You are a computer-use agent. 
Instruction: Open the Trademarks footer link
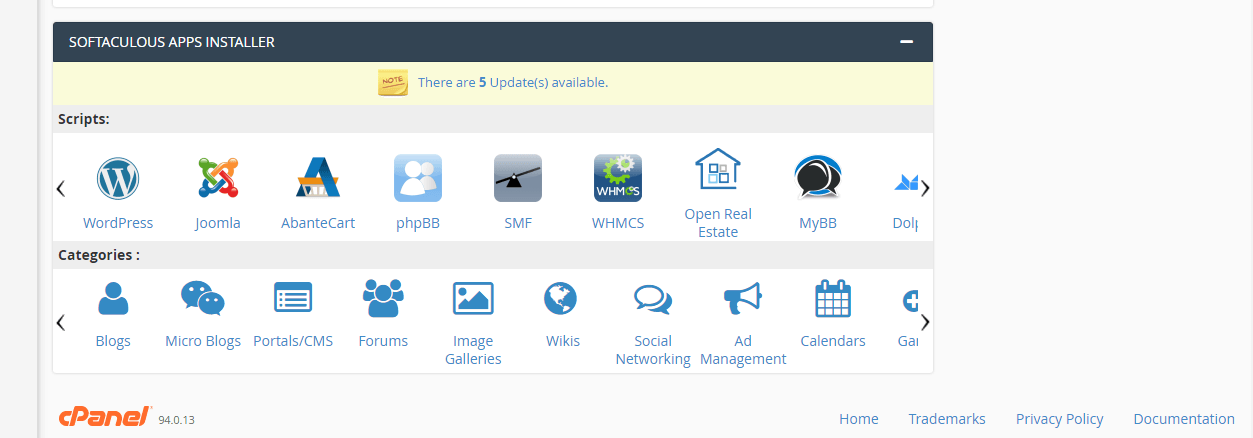click(x=947, y=419)
